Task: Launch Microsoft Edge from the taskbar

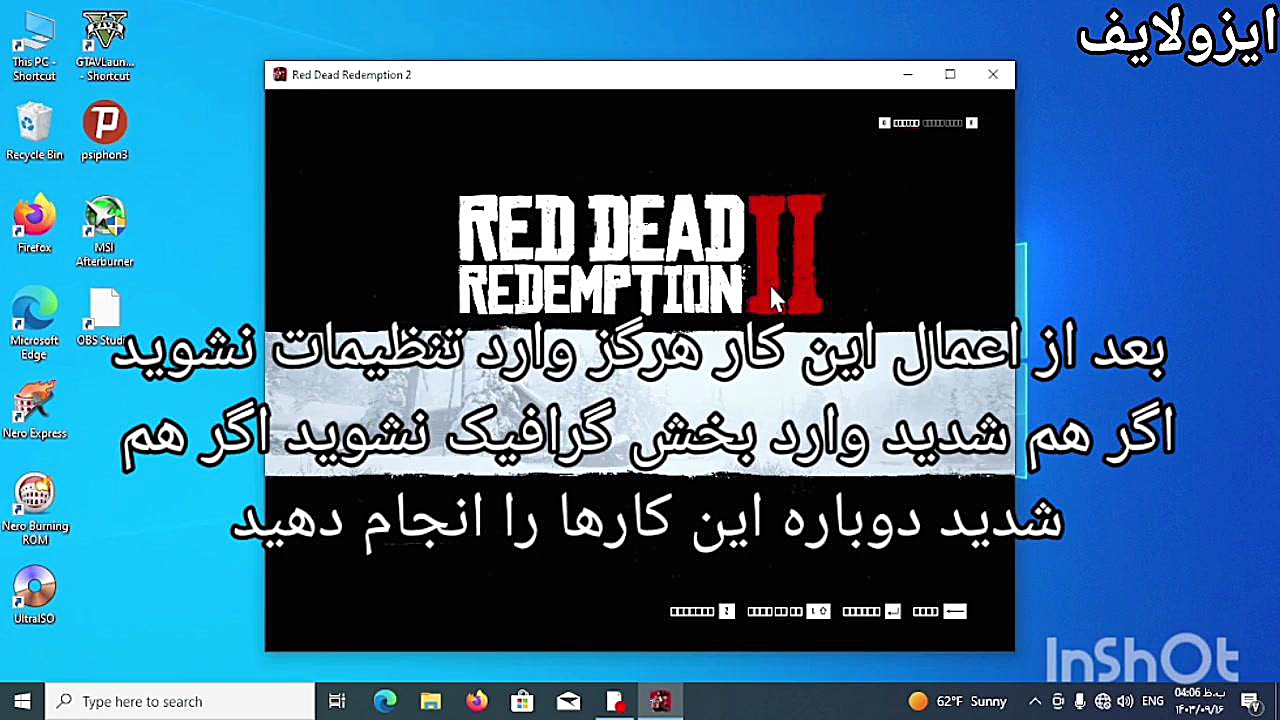Action: coord(384,701)
